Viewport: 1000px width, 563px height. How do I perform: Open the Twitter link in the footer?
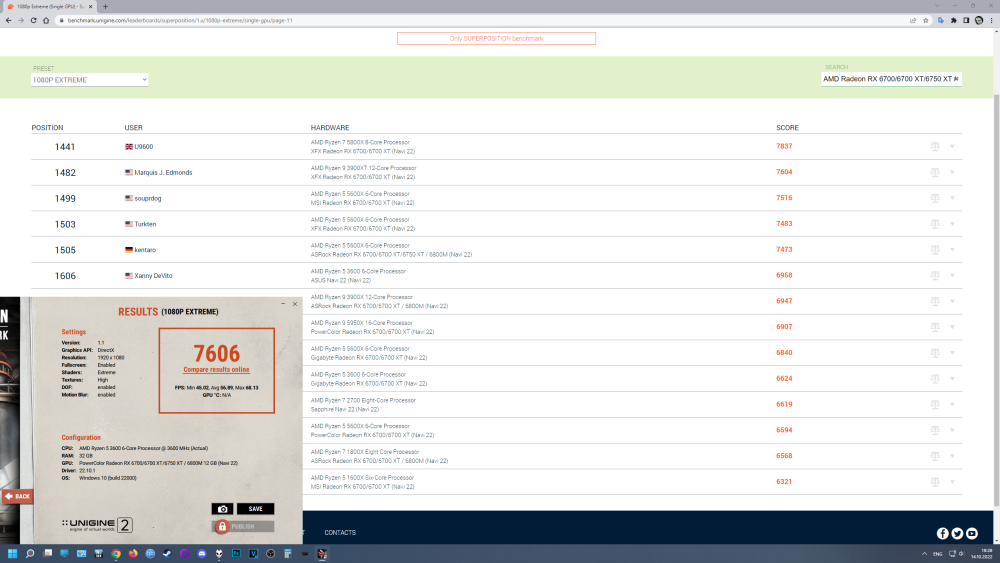957,533
